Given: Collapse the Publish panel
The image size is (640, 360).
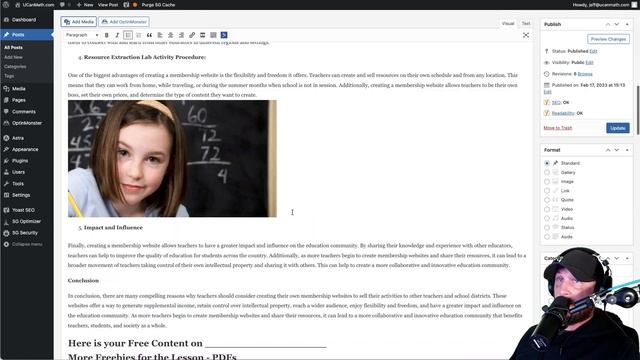Looking at the screenshot, I should click(627, 24).
